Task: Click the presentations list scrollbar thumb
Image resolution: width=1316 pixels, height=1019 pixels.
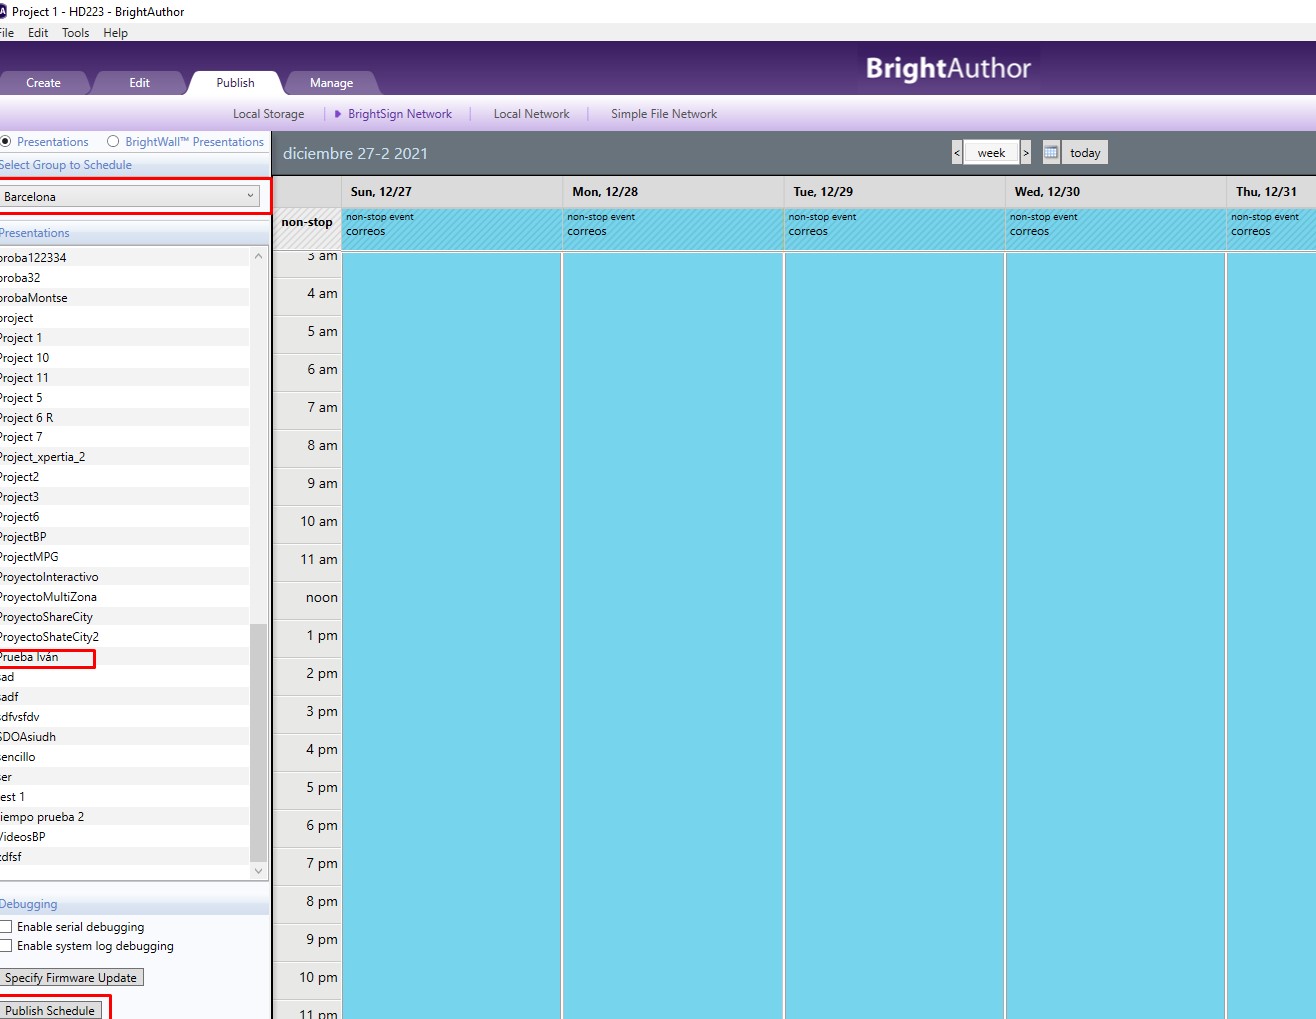Action: click(258, 741)
